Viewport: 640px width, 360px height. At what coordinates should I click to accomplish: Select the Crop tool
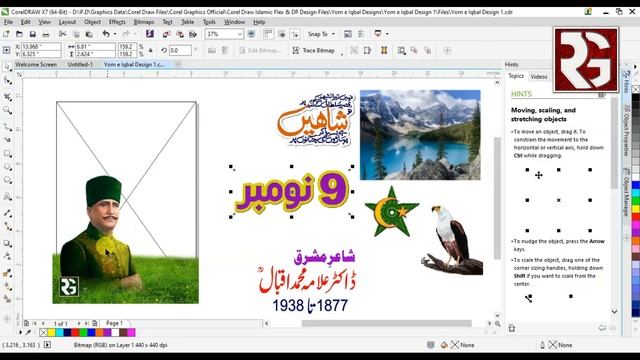7,96
